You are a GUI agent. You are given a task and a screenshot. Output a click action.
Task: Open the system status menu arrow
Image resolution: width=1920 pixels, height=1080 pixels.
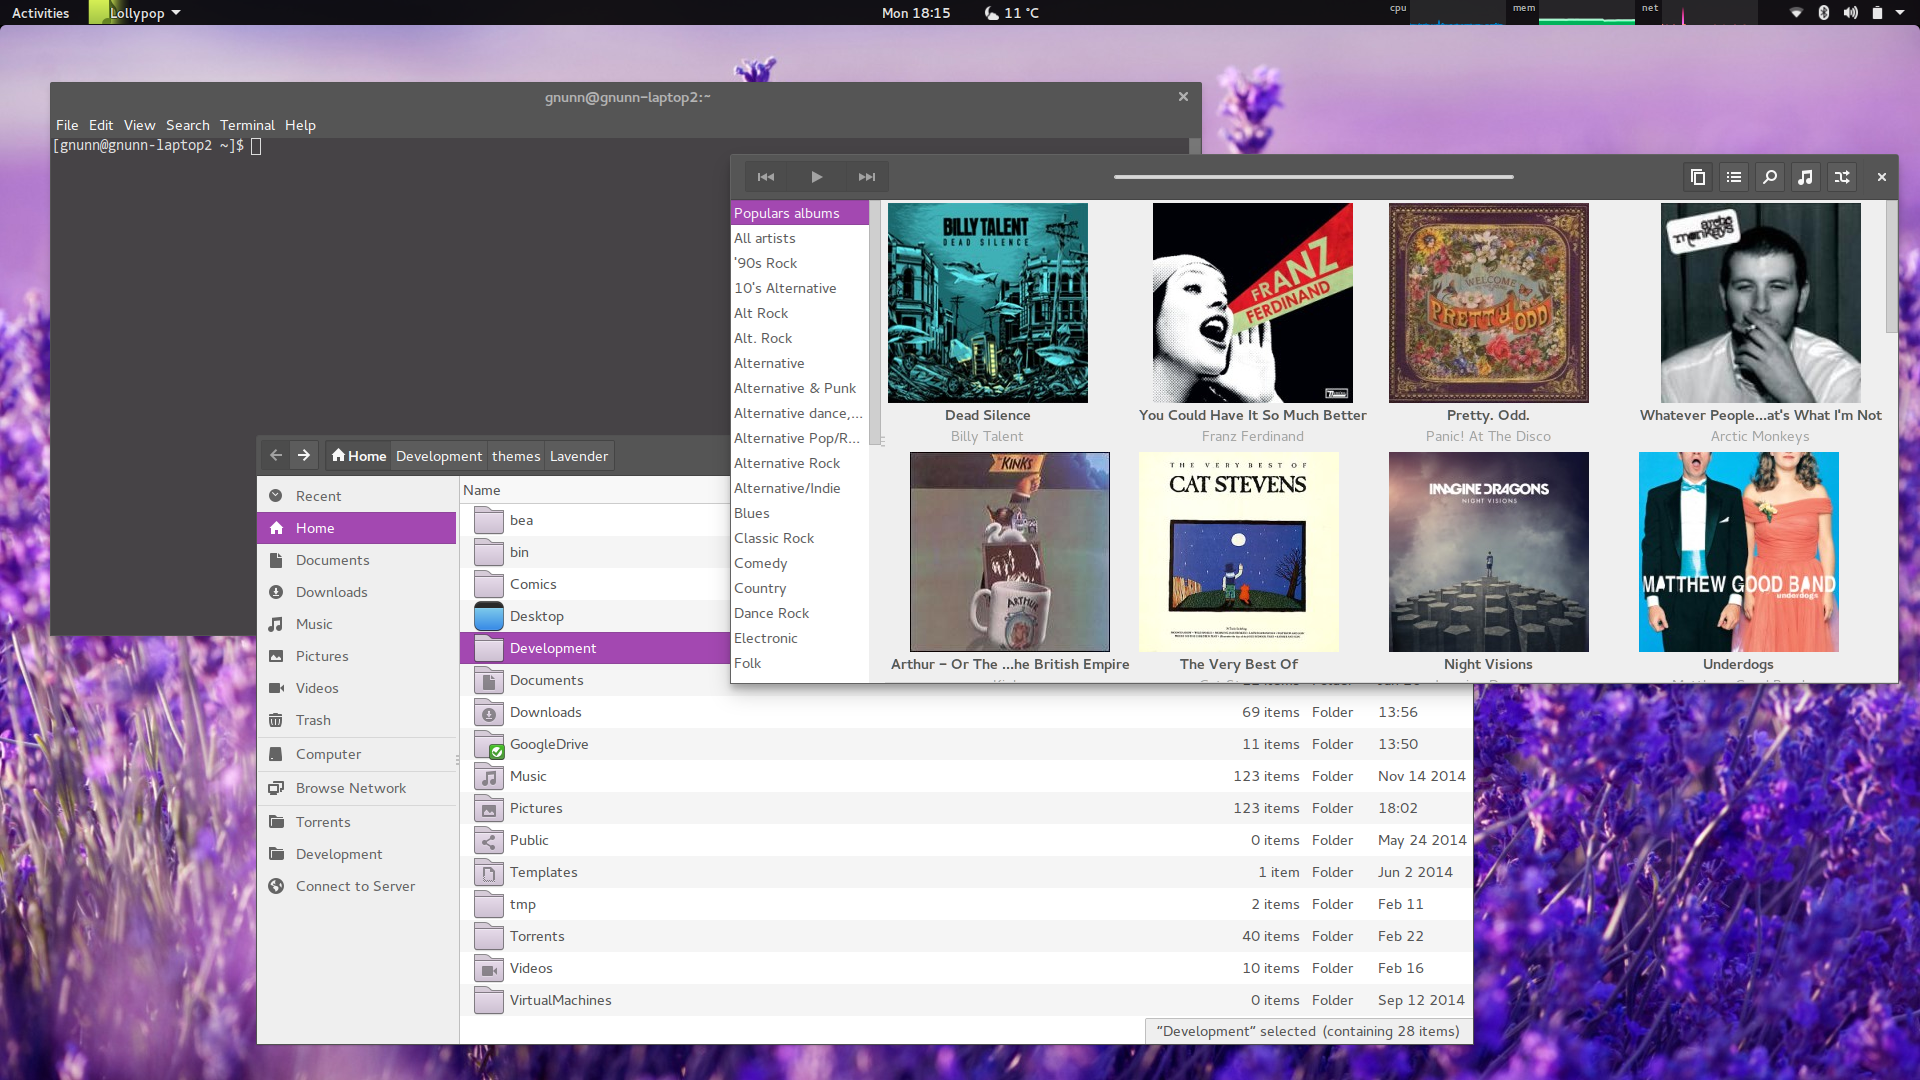[x=1900, y=13]
